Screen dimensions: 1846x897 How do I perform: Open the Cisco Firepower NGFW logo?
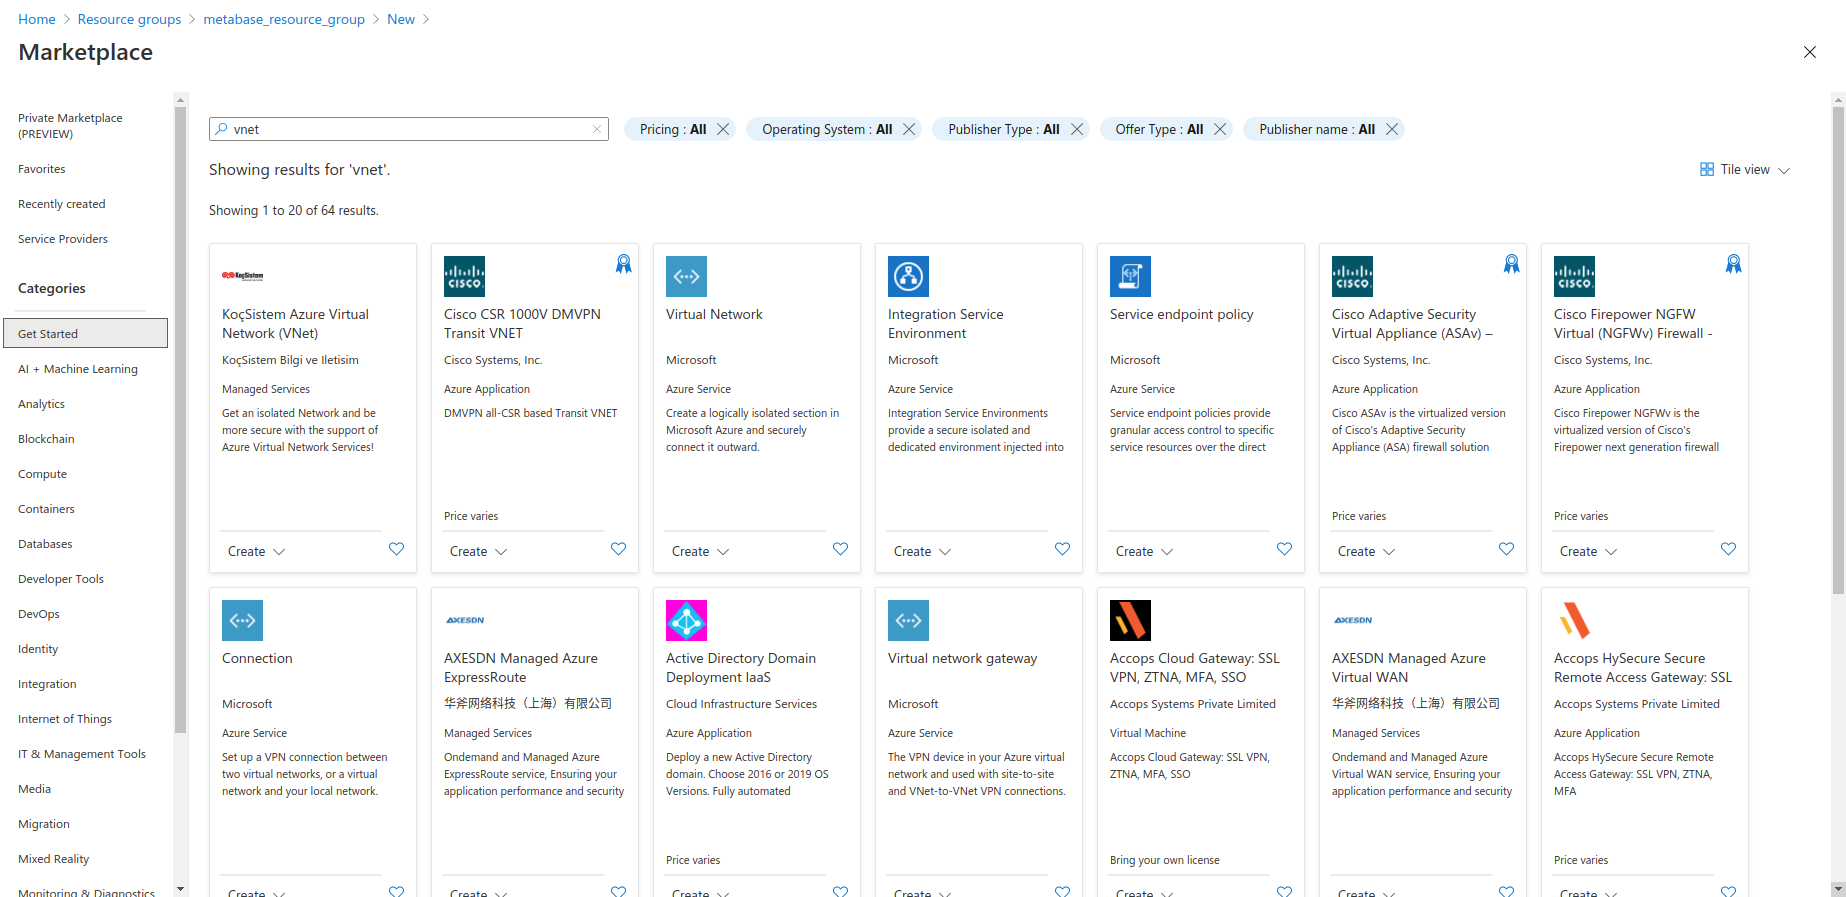point(1574,276)
